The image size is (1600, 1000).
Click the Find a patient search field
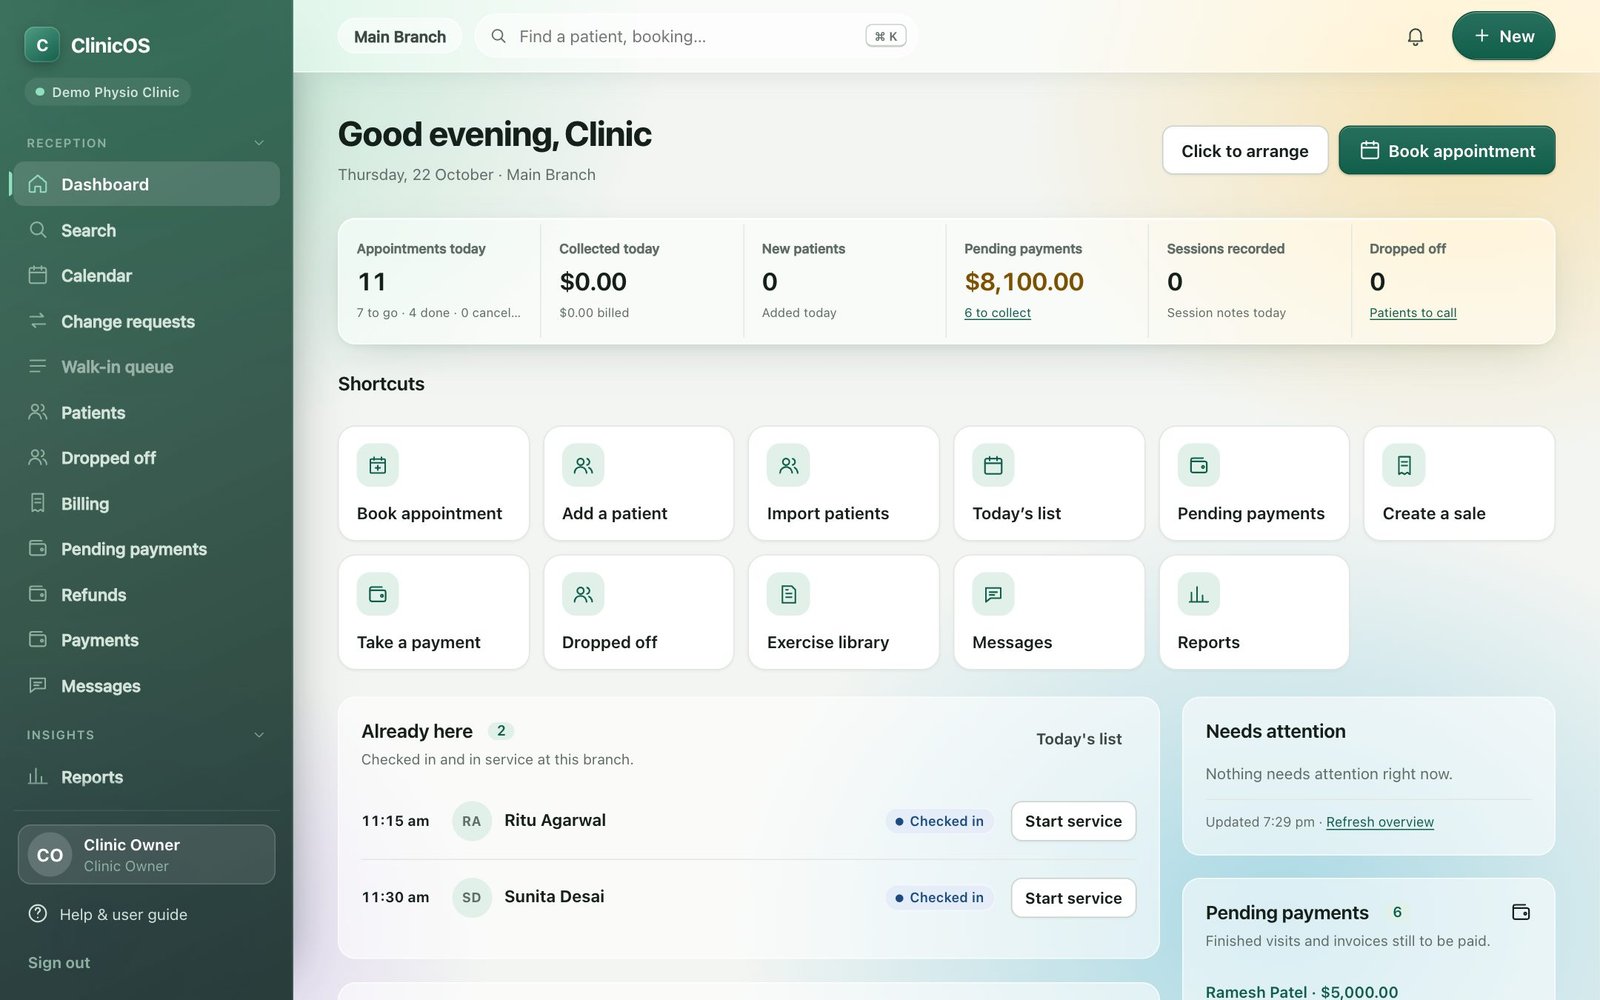[696, 36]
